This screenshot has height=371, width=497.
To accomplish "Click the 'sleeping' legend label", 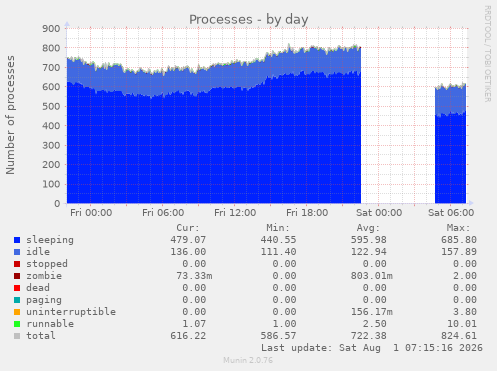I will pos(50,240).
